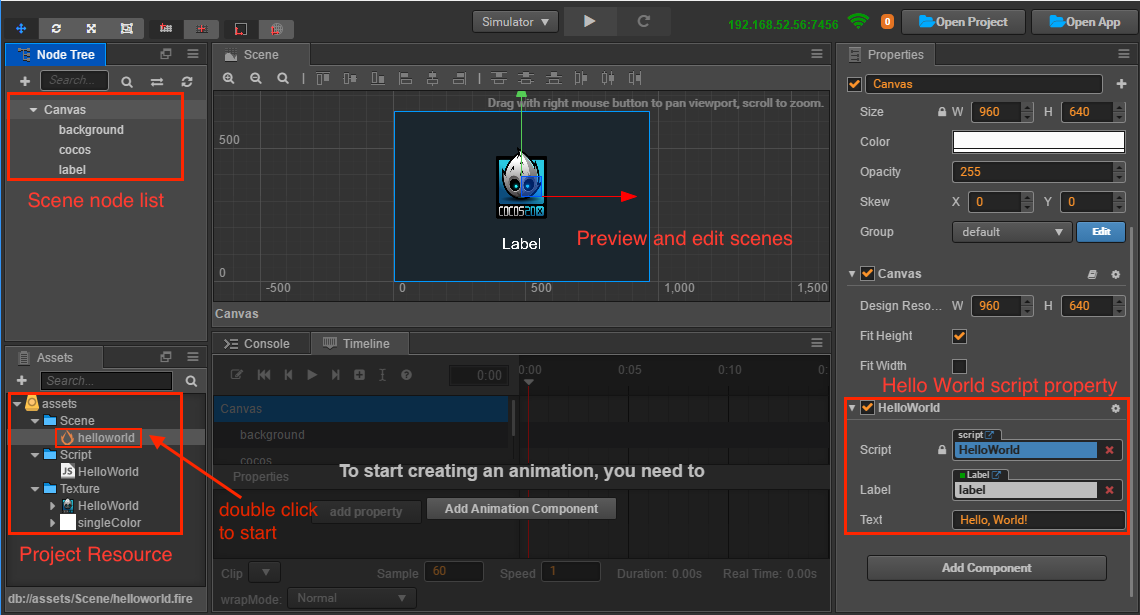Click the wifi connection status icon
This screenshot has width=1140, height=615.
pos(859,21)
